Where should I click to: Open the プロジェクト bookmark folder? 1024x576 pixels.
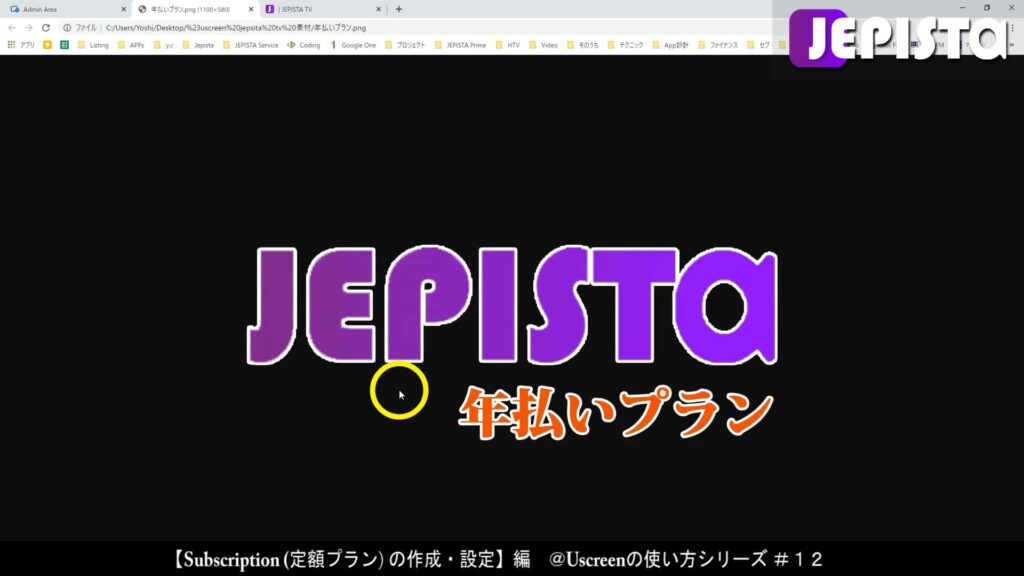coord(405,45)
